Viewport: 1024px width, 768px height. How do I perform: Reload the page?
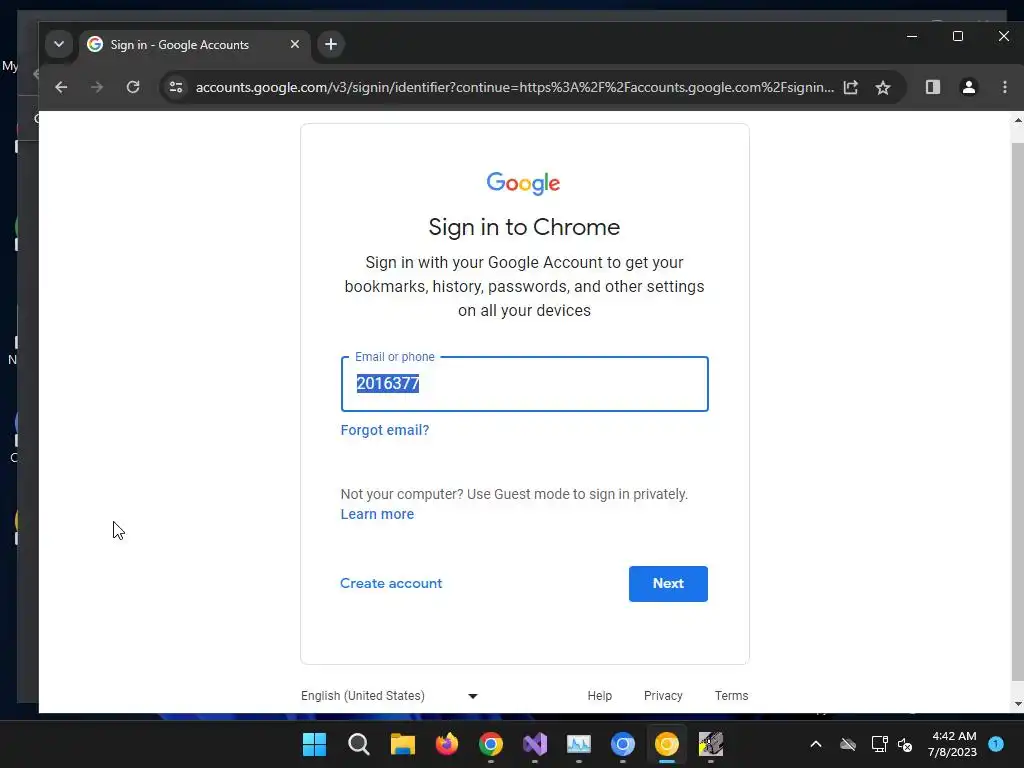[x=133, y=88]
